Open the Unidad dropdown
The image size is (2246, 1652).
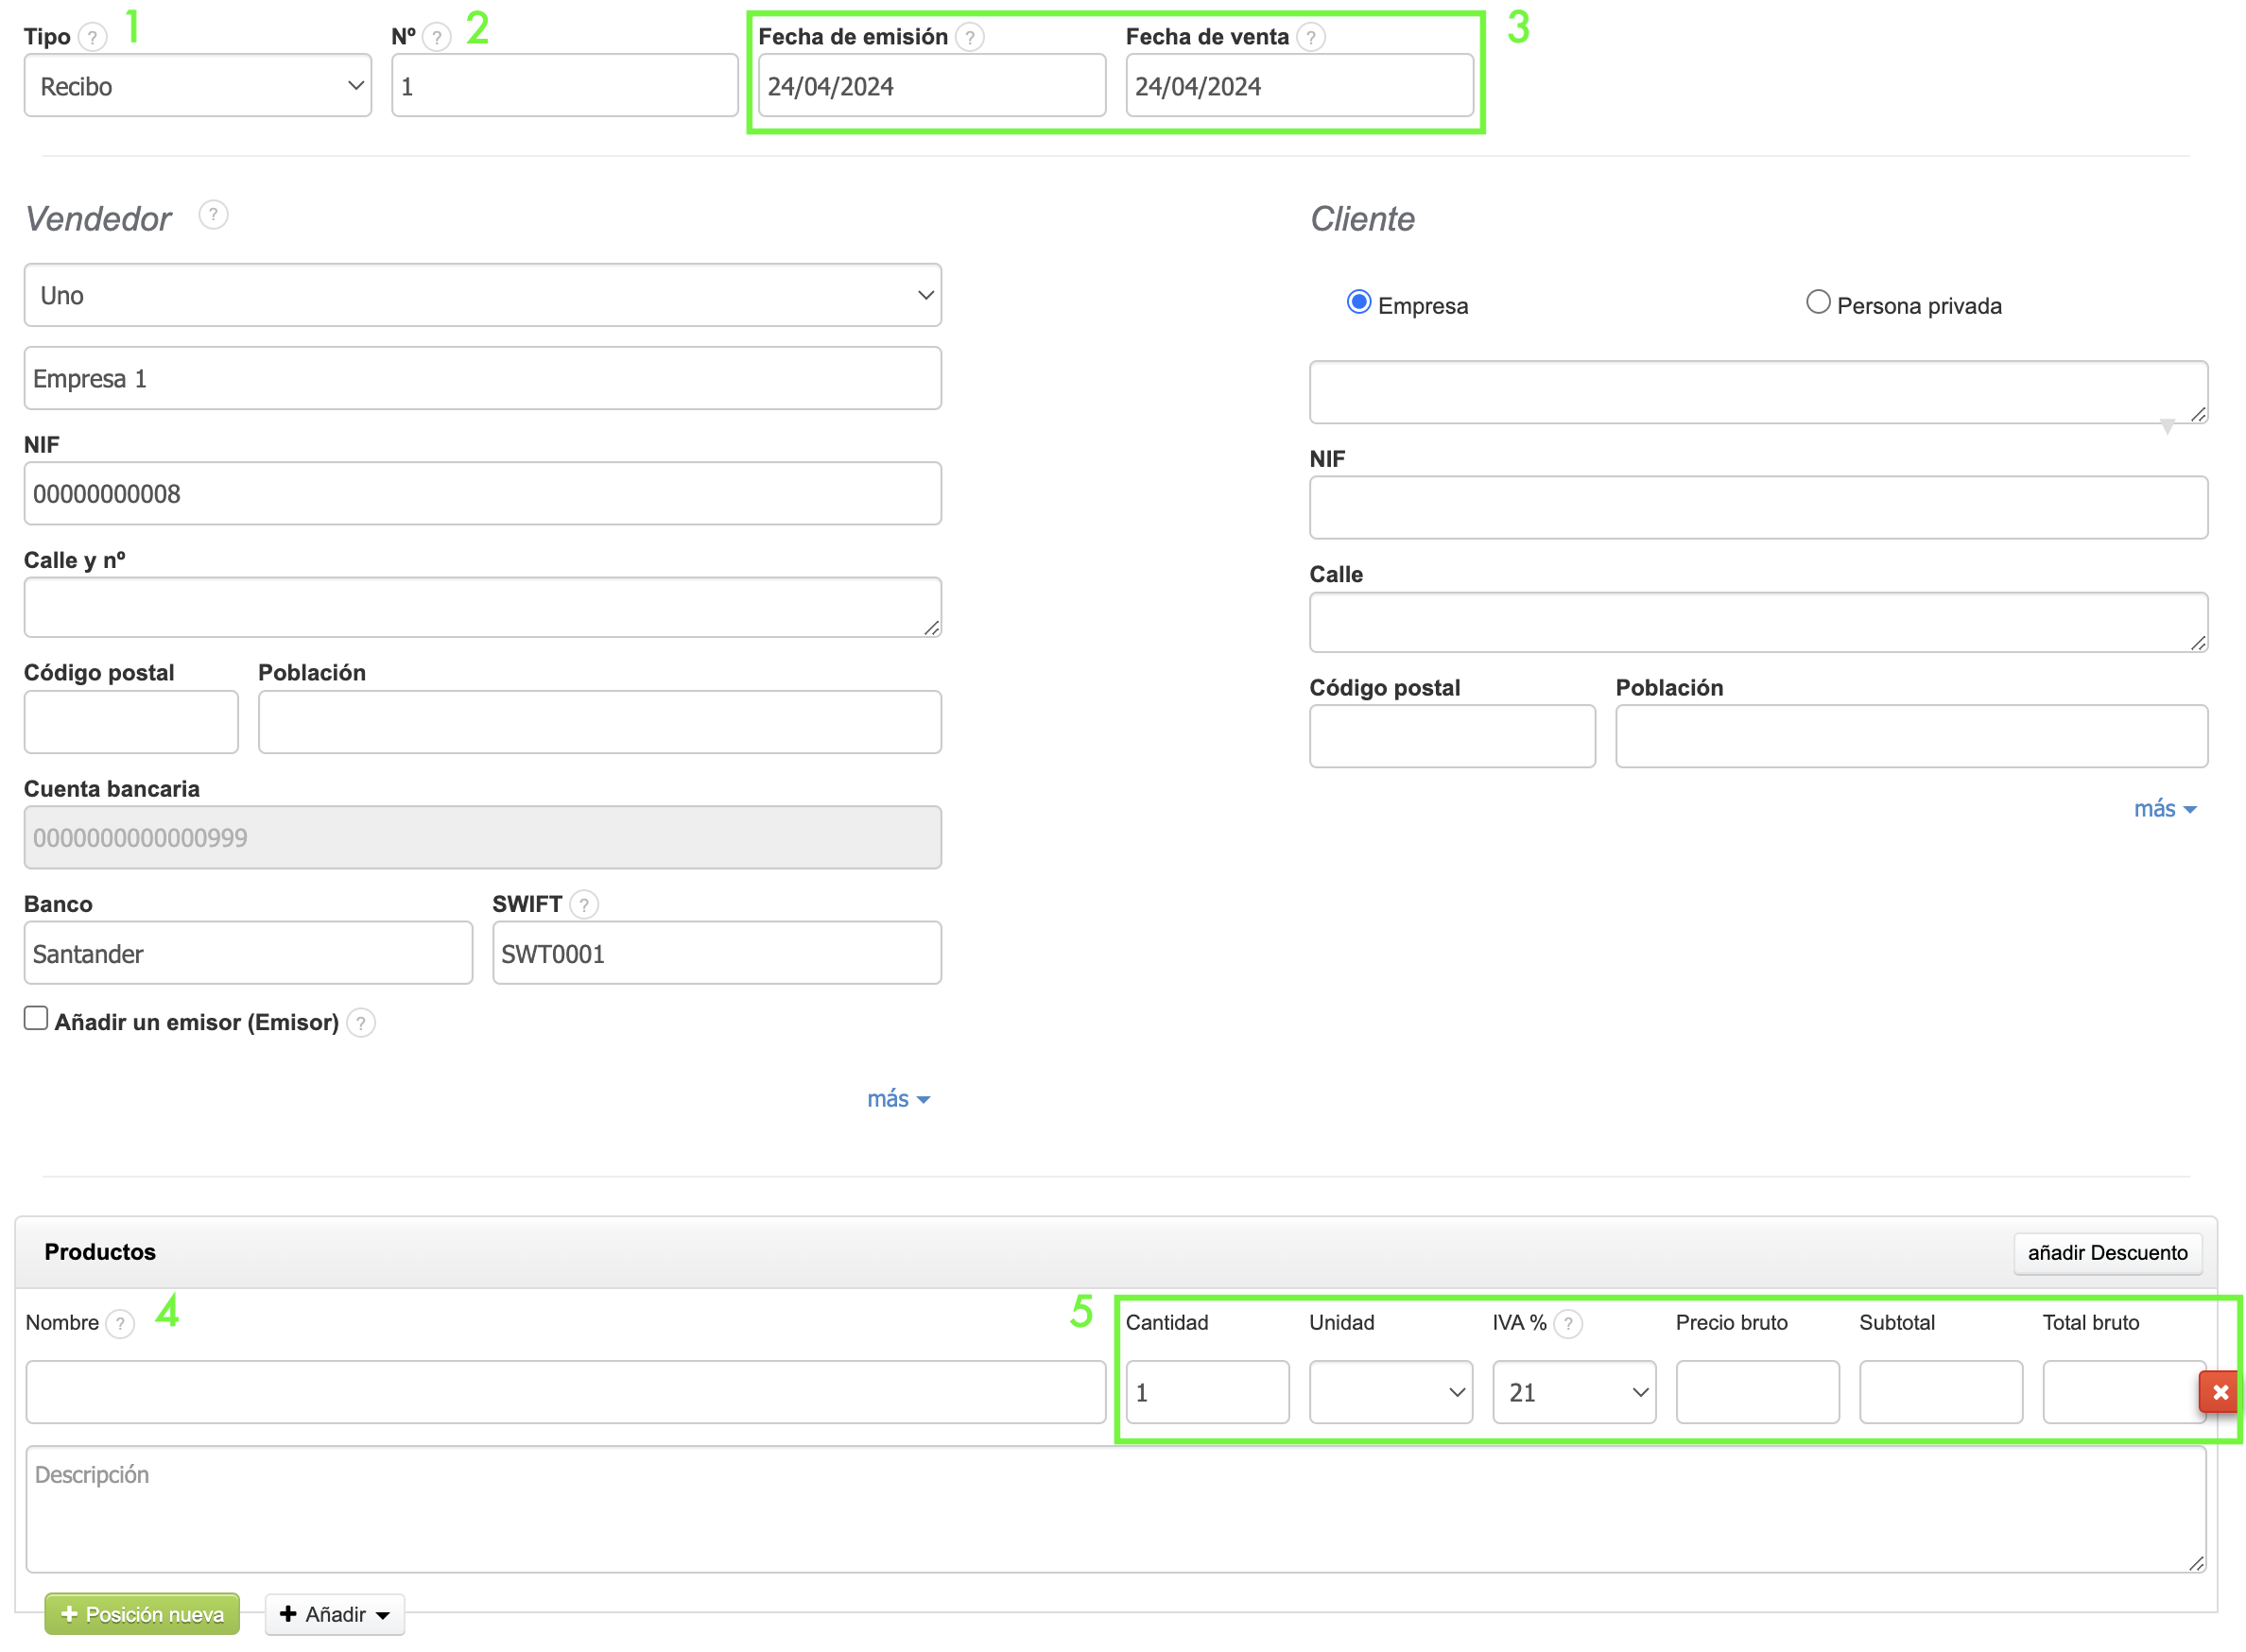click(x=1390, y=1392)
